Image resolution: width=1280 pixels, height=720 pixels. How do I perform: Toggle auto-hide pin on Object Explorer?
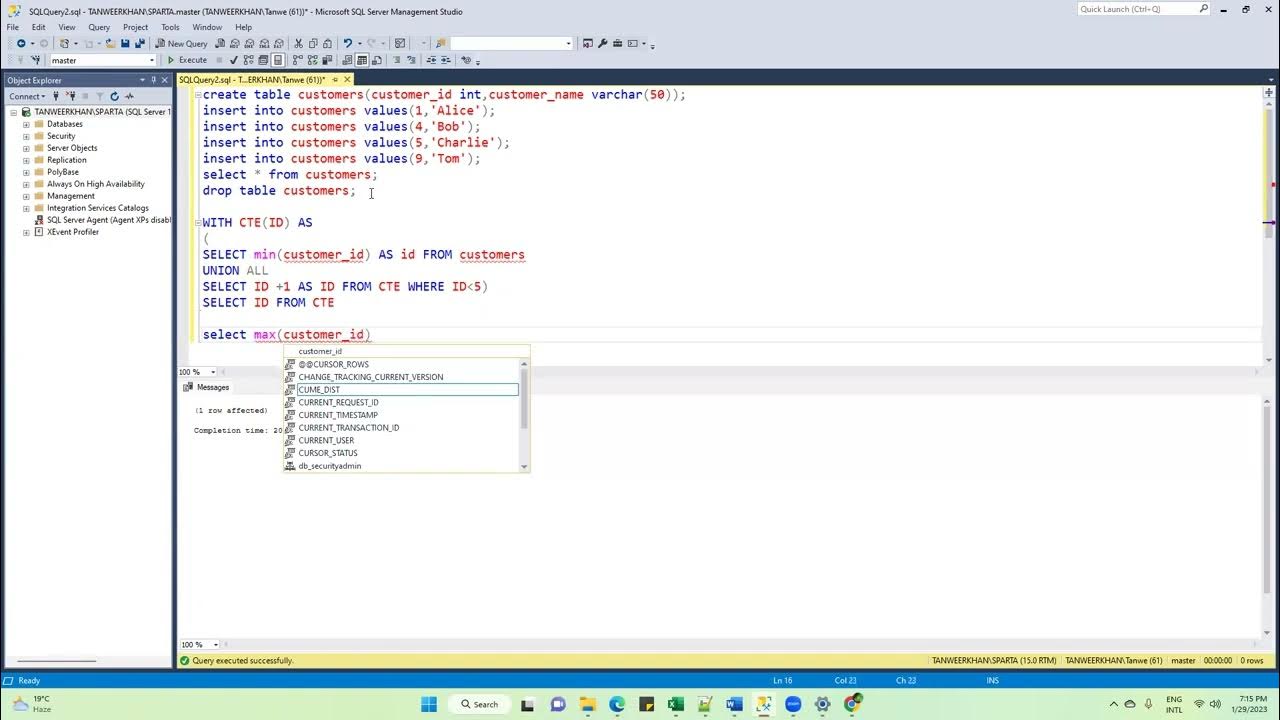[x=153, y=80]
